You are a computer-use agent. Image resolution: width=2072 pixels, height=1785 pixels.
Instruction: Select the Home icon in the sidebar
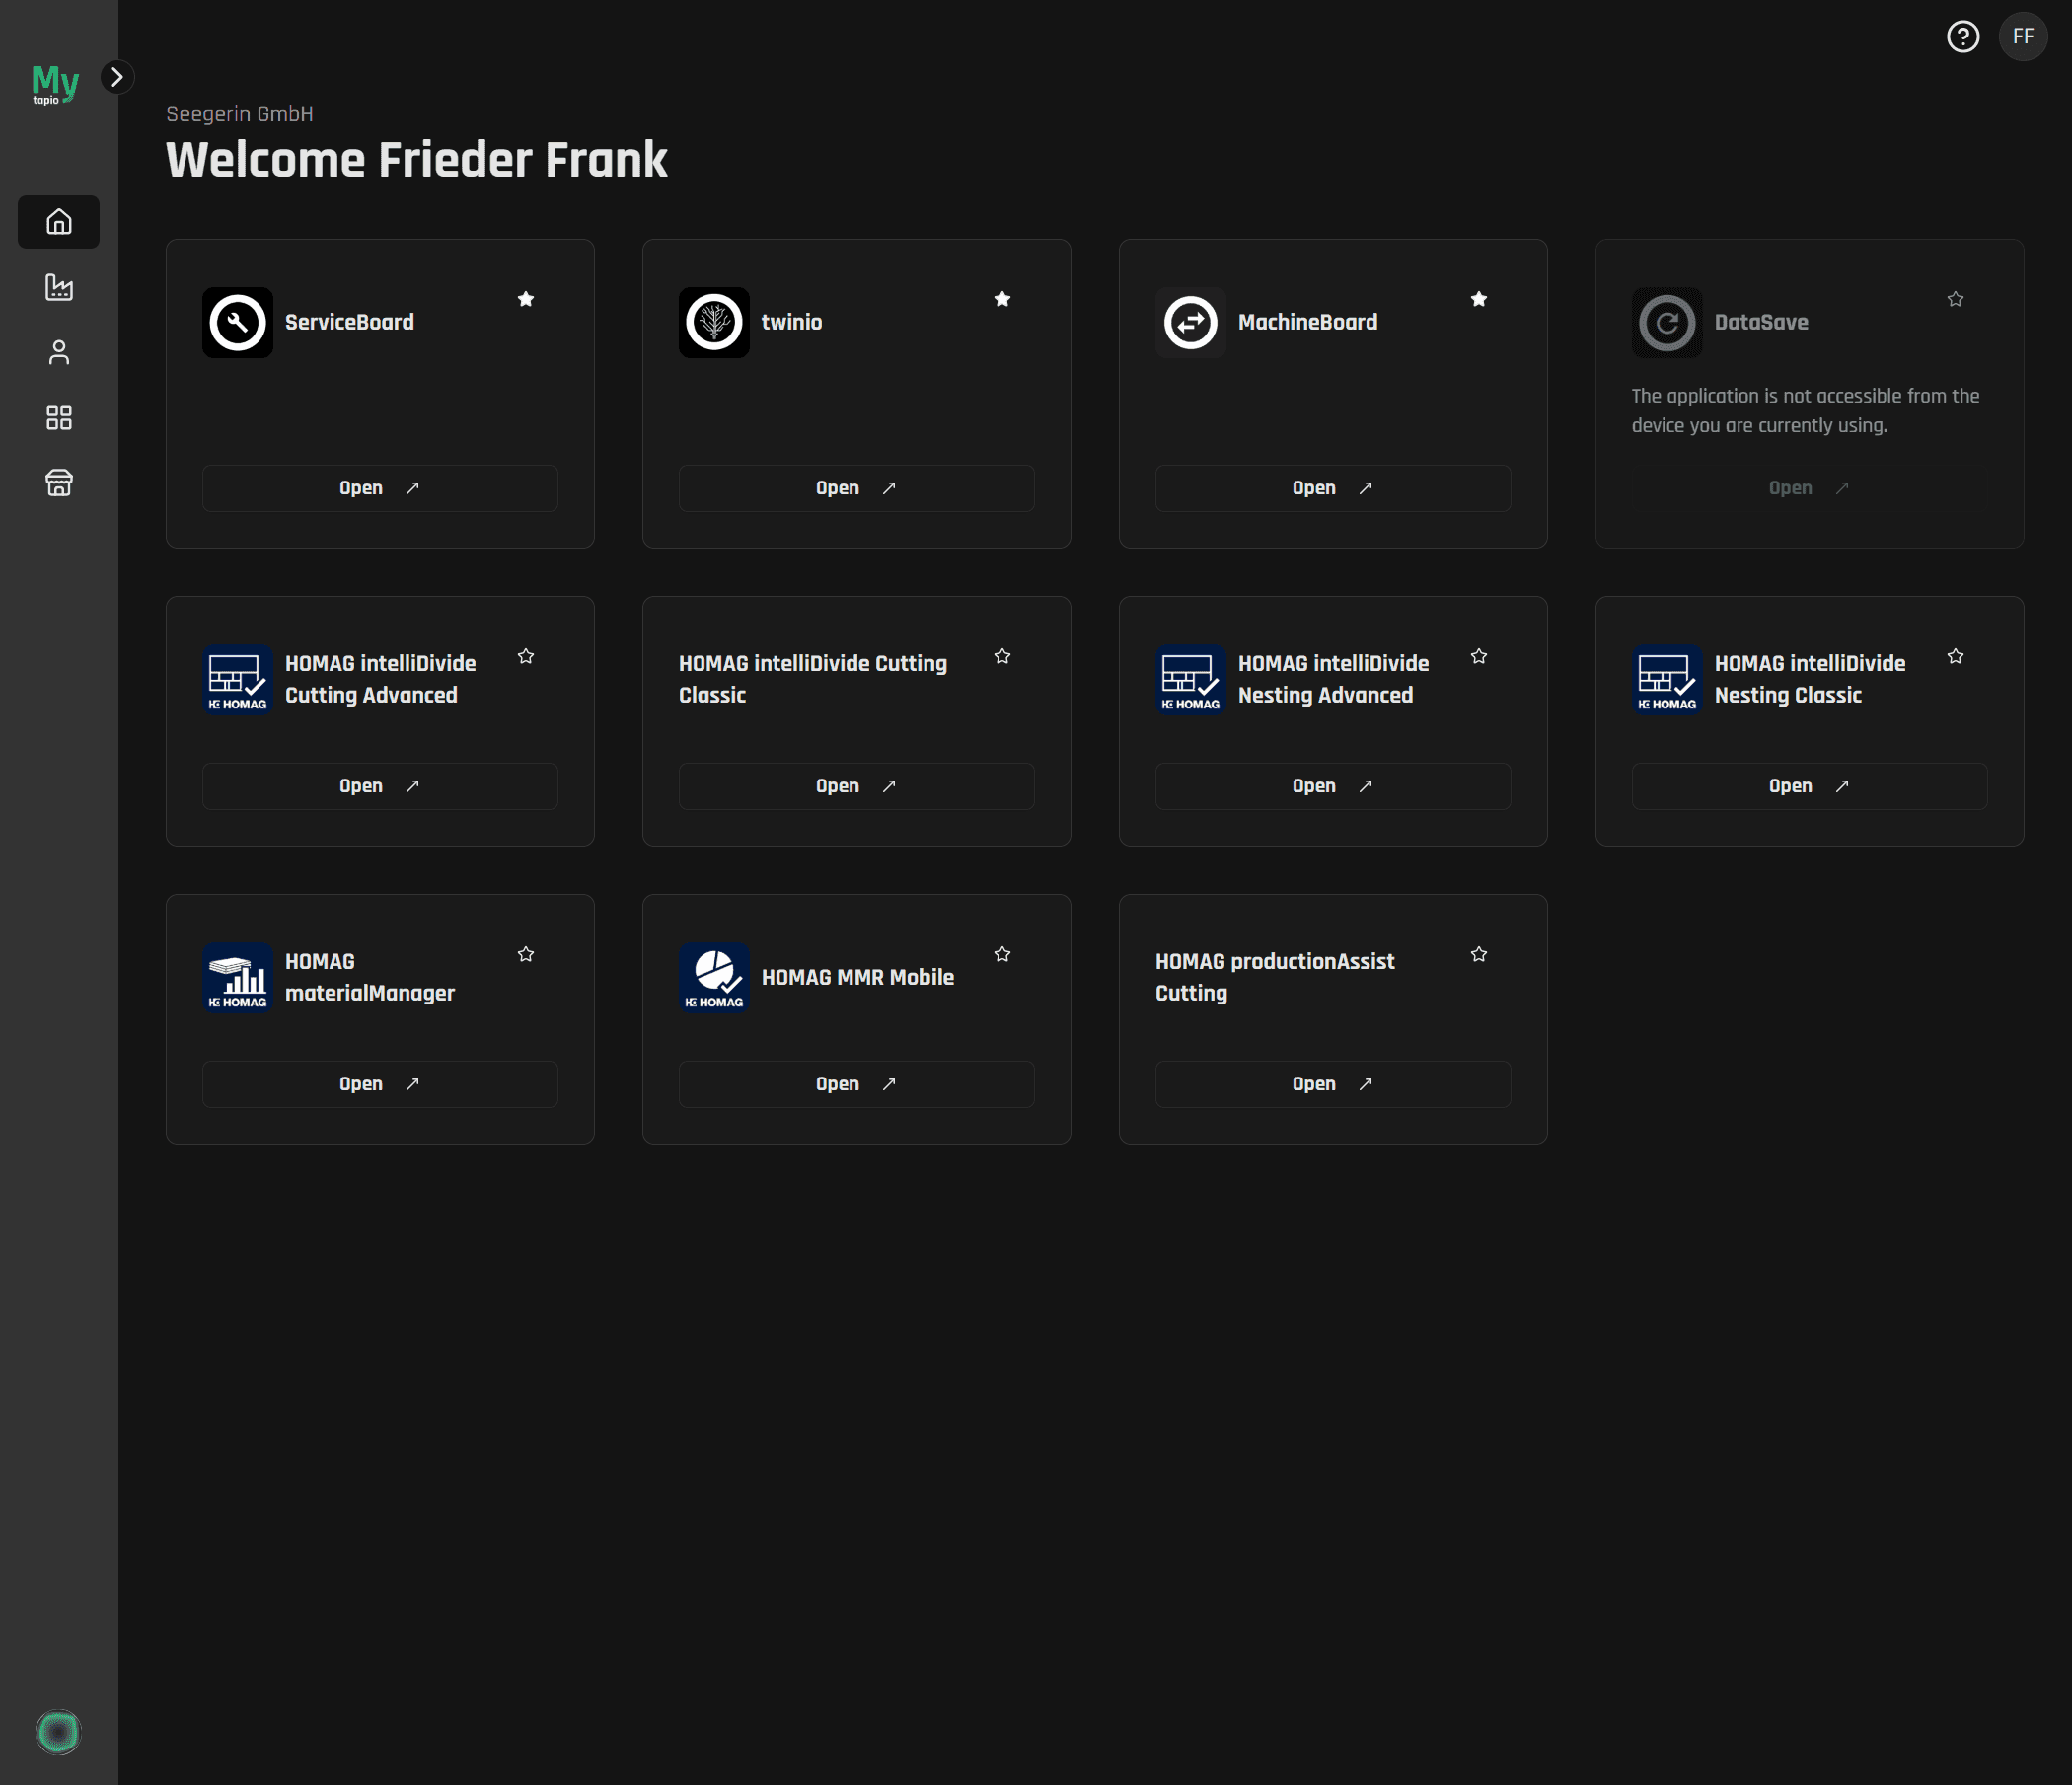pyautogui.click(x=58, y=222)
